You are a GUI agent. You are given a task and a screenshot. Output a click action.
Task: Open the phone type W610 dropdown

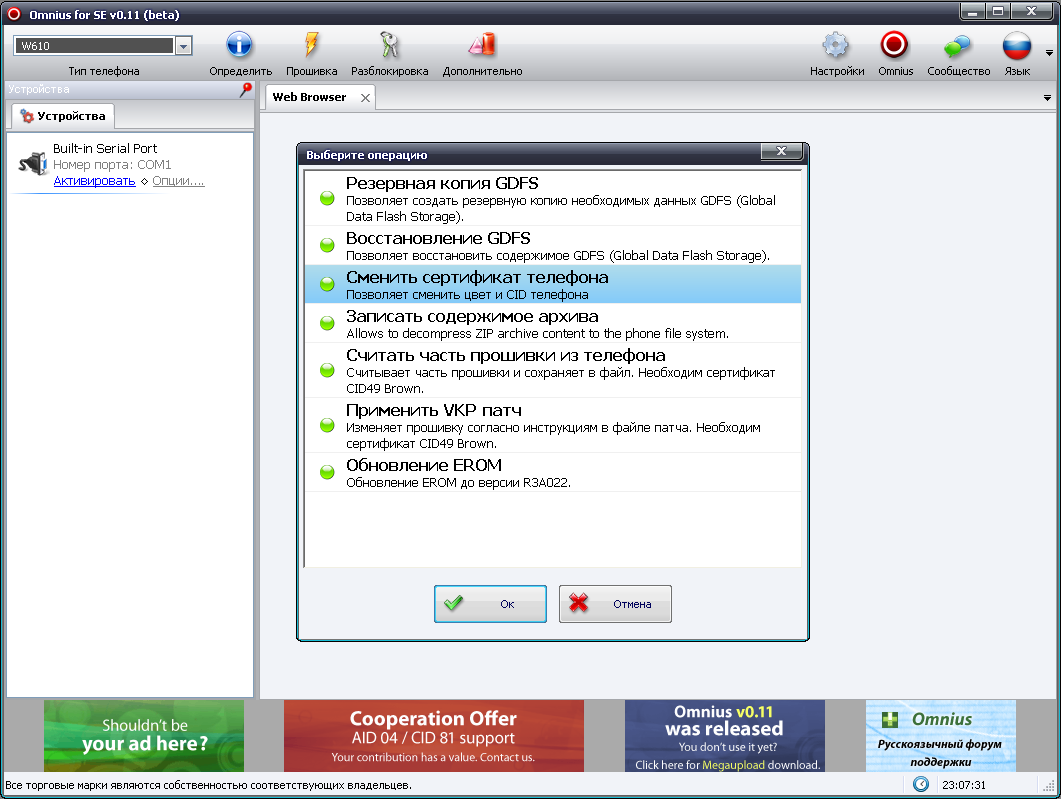[x=183, y=46]
